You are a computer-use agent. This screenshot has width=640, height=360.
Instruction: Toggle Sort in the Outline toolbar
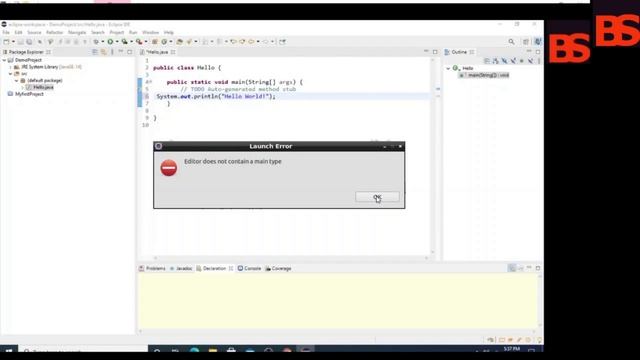tap(496, 61)
